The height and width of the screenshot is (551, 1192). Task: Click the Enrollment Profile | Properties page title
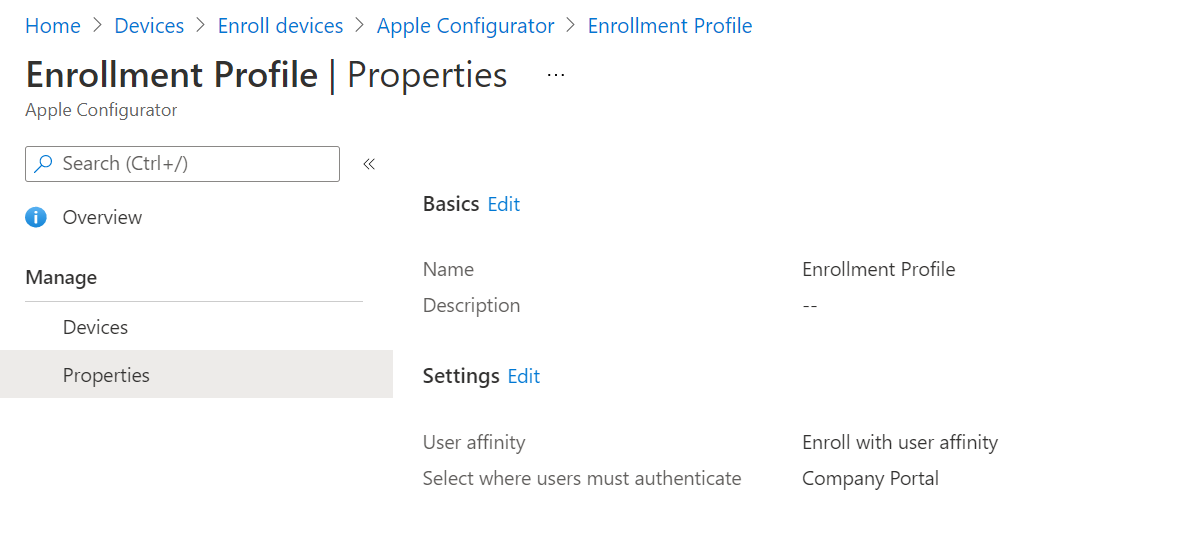point(266,75)
